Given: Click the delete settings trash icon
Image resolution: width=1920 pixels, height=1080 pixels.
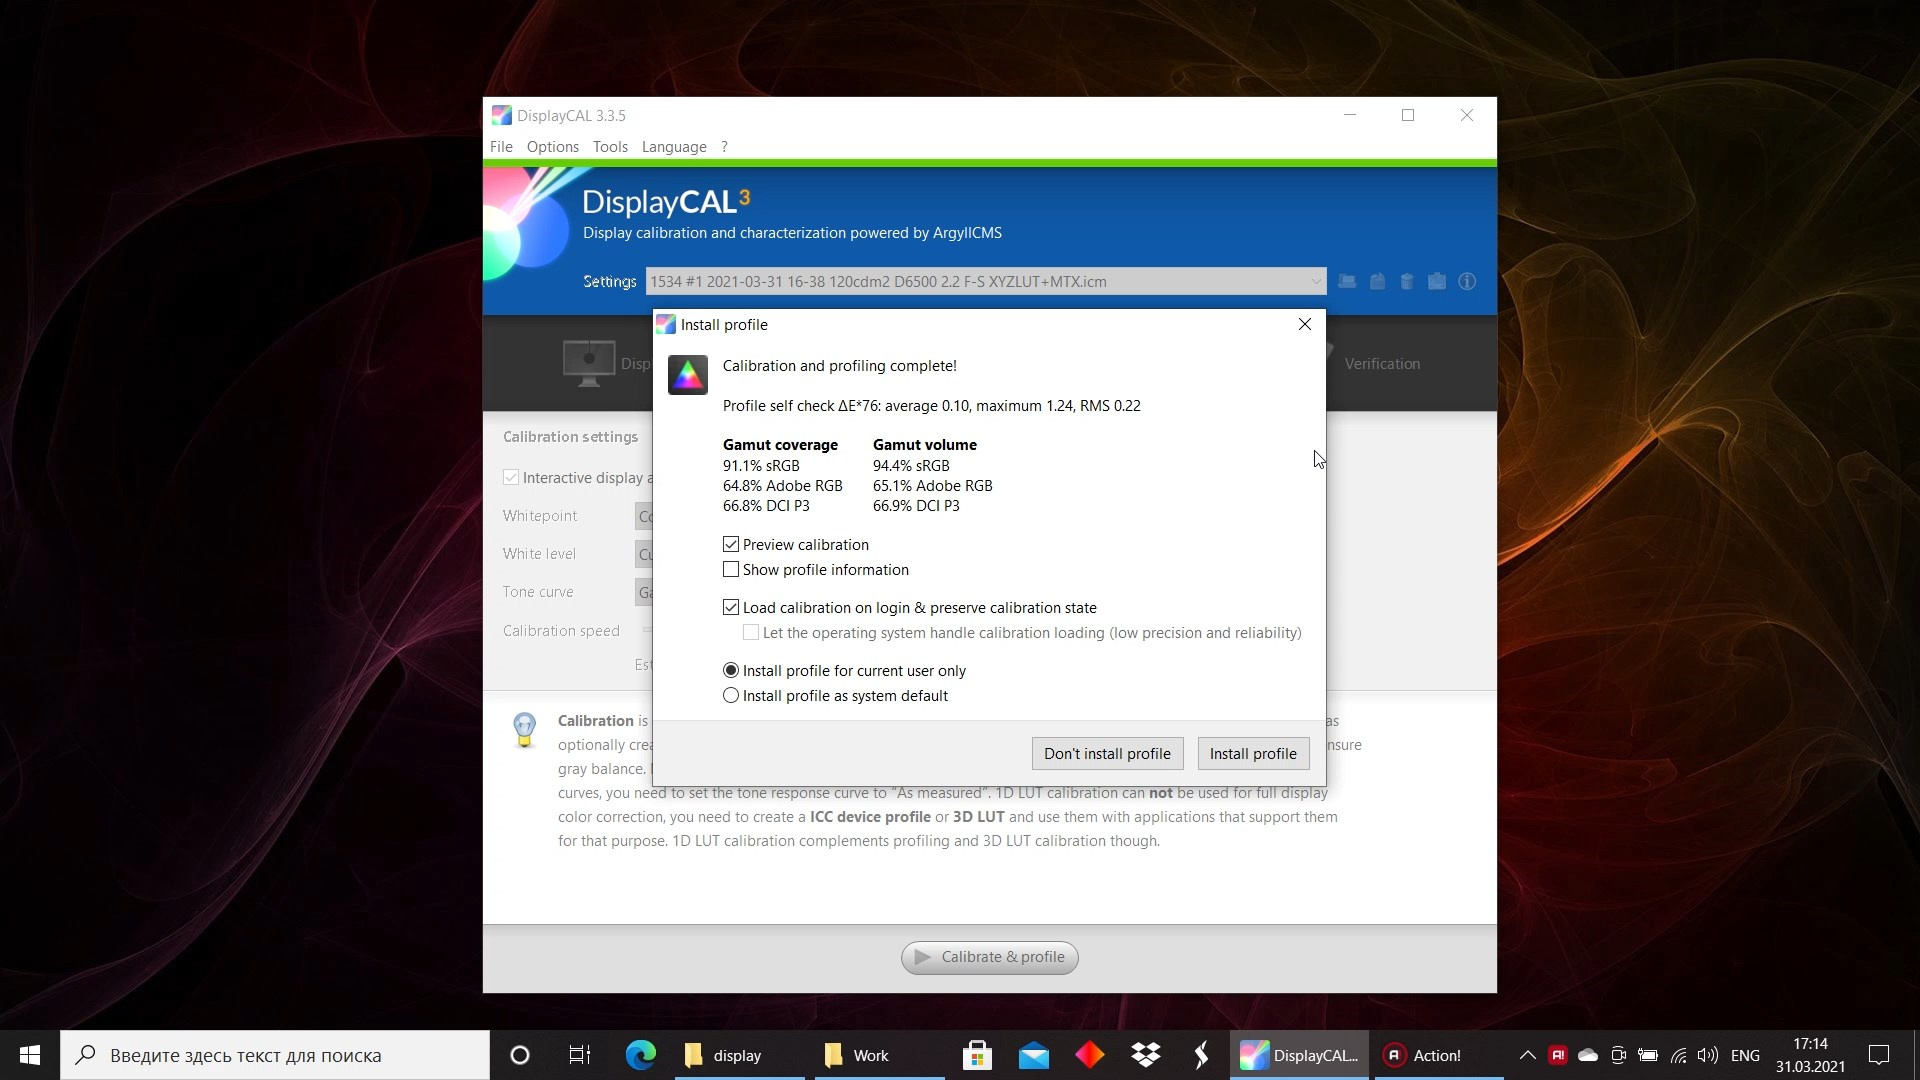Looking at the screenshot, I should coord(1406,282).
